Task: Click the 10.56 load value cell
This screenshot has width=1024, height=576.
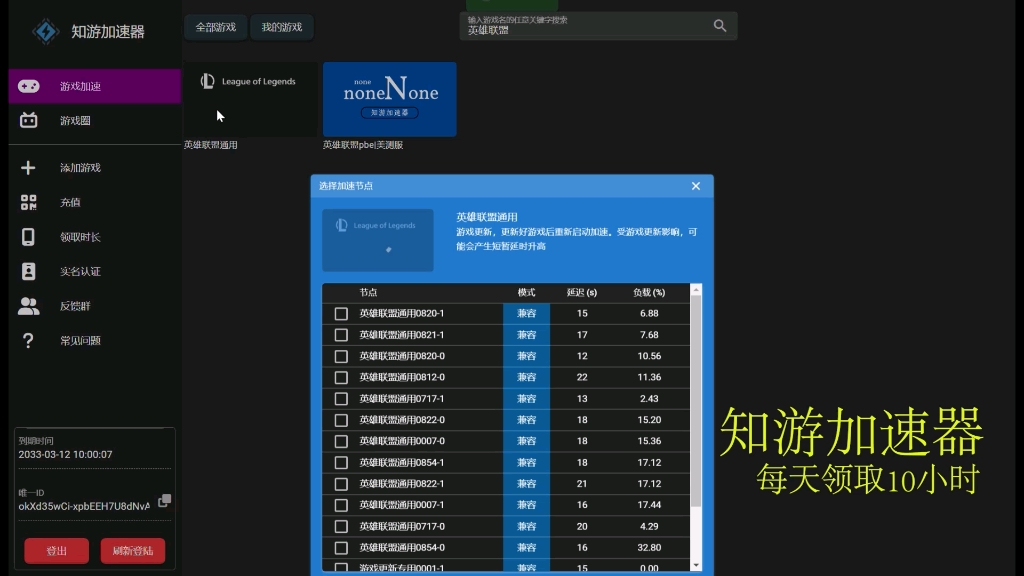Action: tap(649, 357)
